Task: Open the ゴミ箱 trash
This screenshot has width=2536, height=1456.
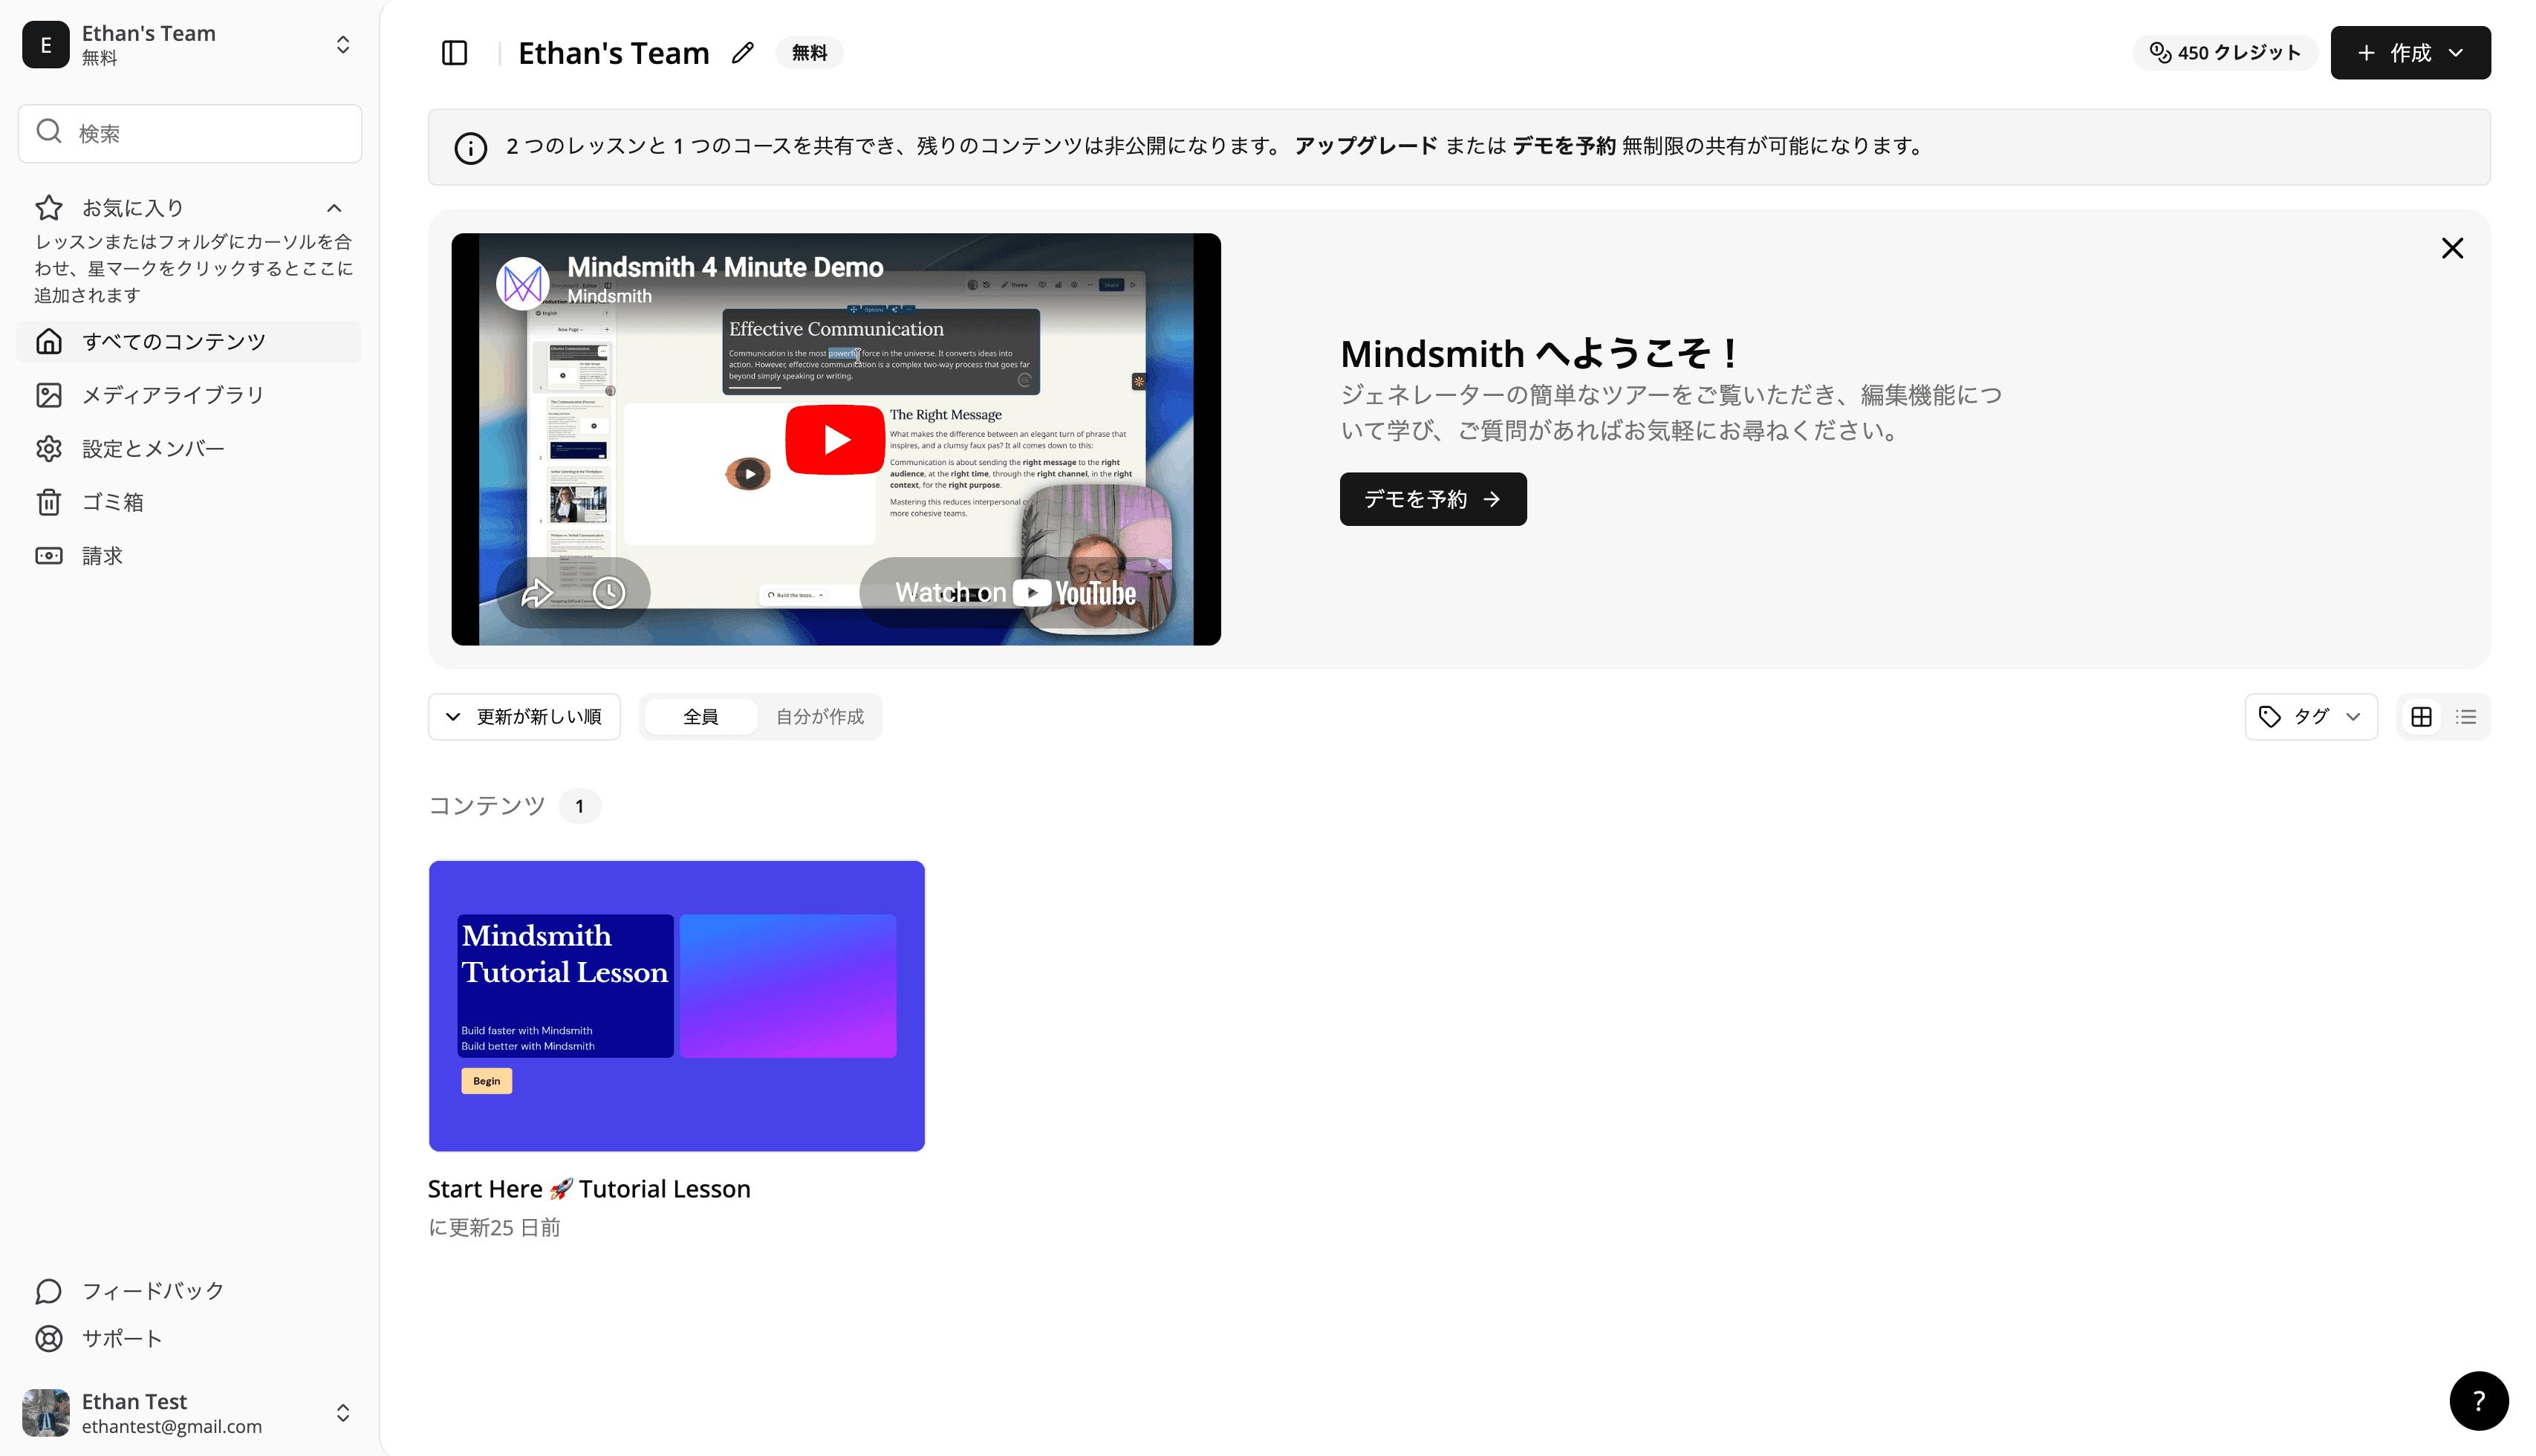Action: [x=189, y=502]
